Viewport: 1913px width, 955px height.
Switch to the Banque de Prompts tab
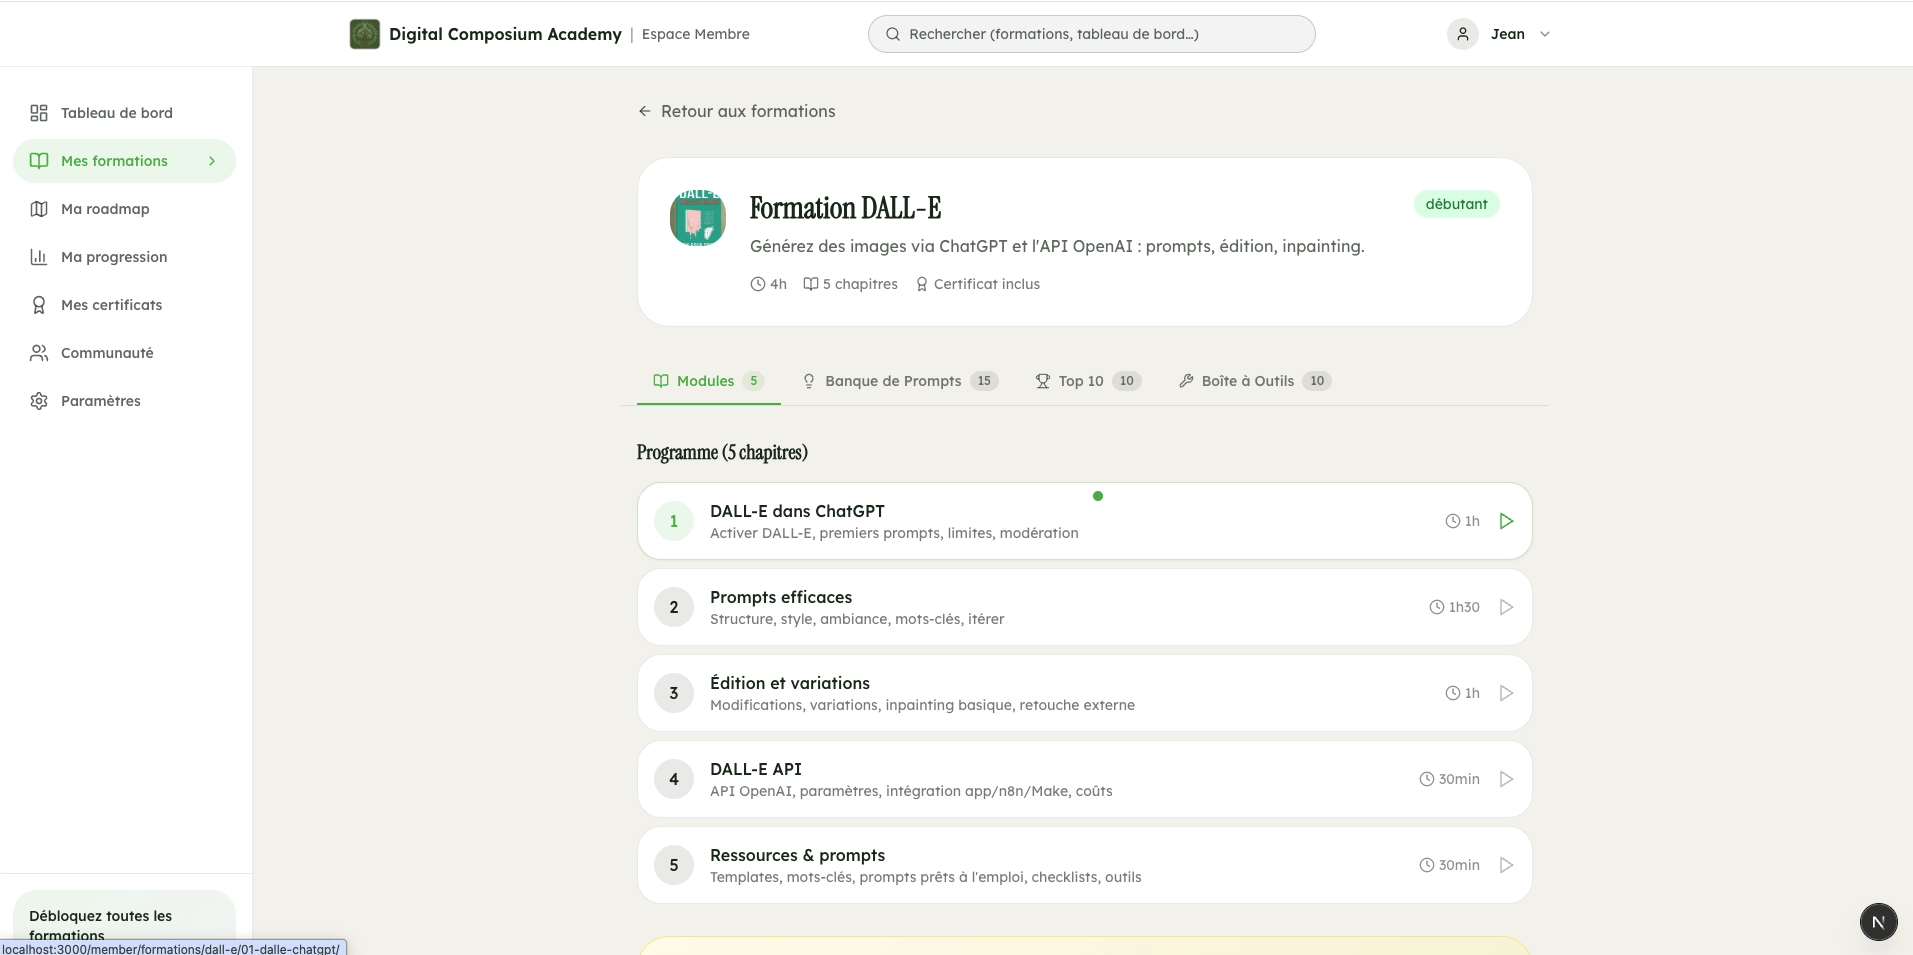893,381
